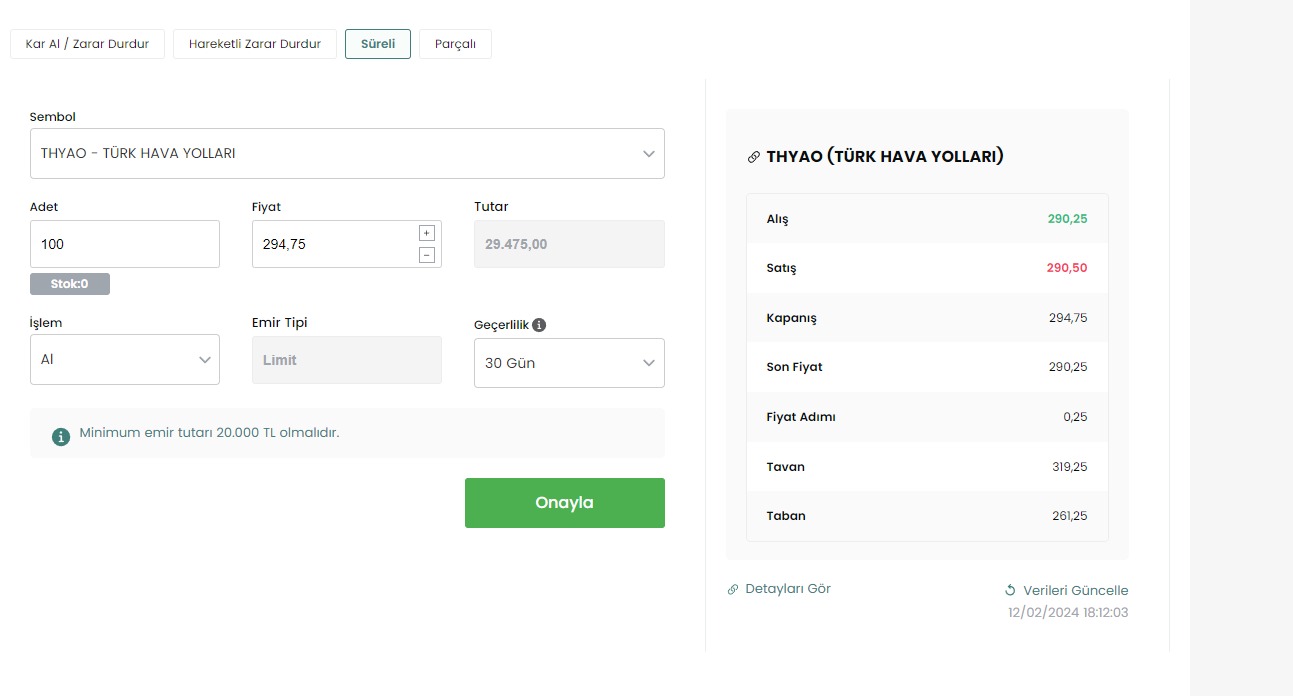Click link icon beside THYAO heading
The height and width of the screenshot is (696, 1293).
pyautogui.click(x=754, y=157)
